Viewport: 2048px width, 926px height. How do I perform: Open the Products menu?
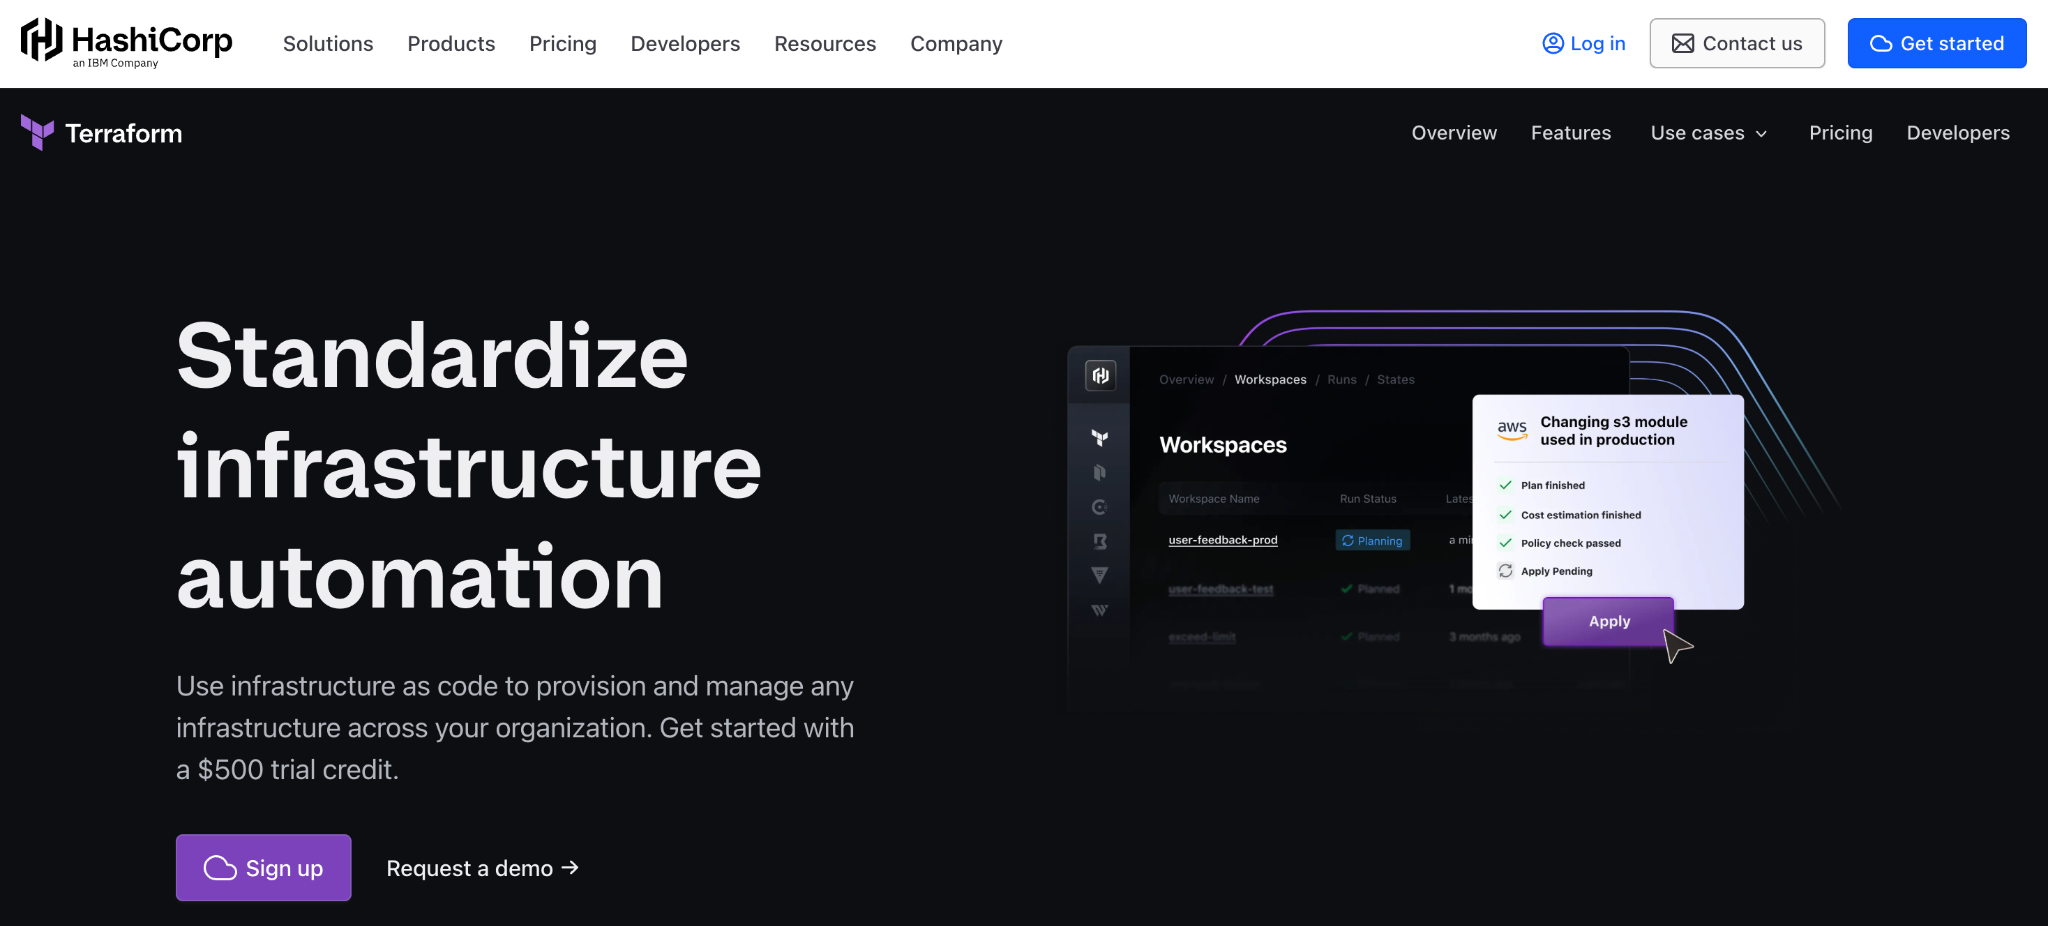451,44
